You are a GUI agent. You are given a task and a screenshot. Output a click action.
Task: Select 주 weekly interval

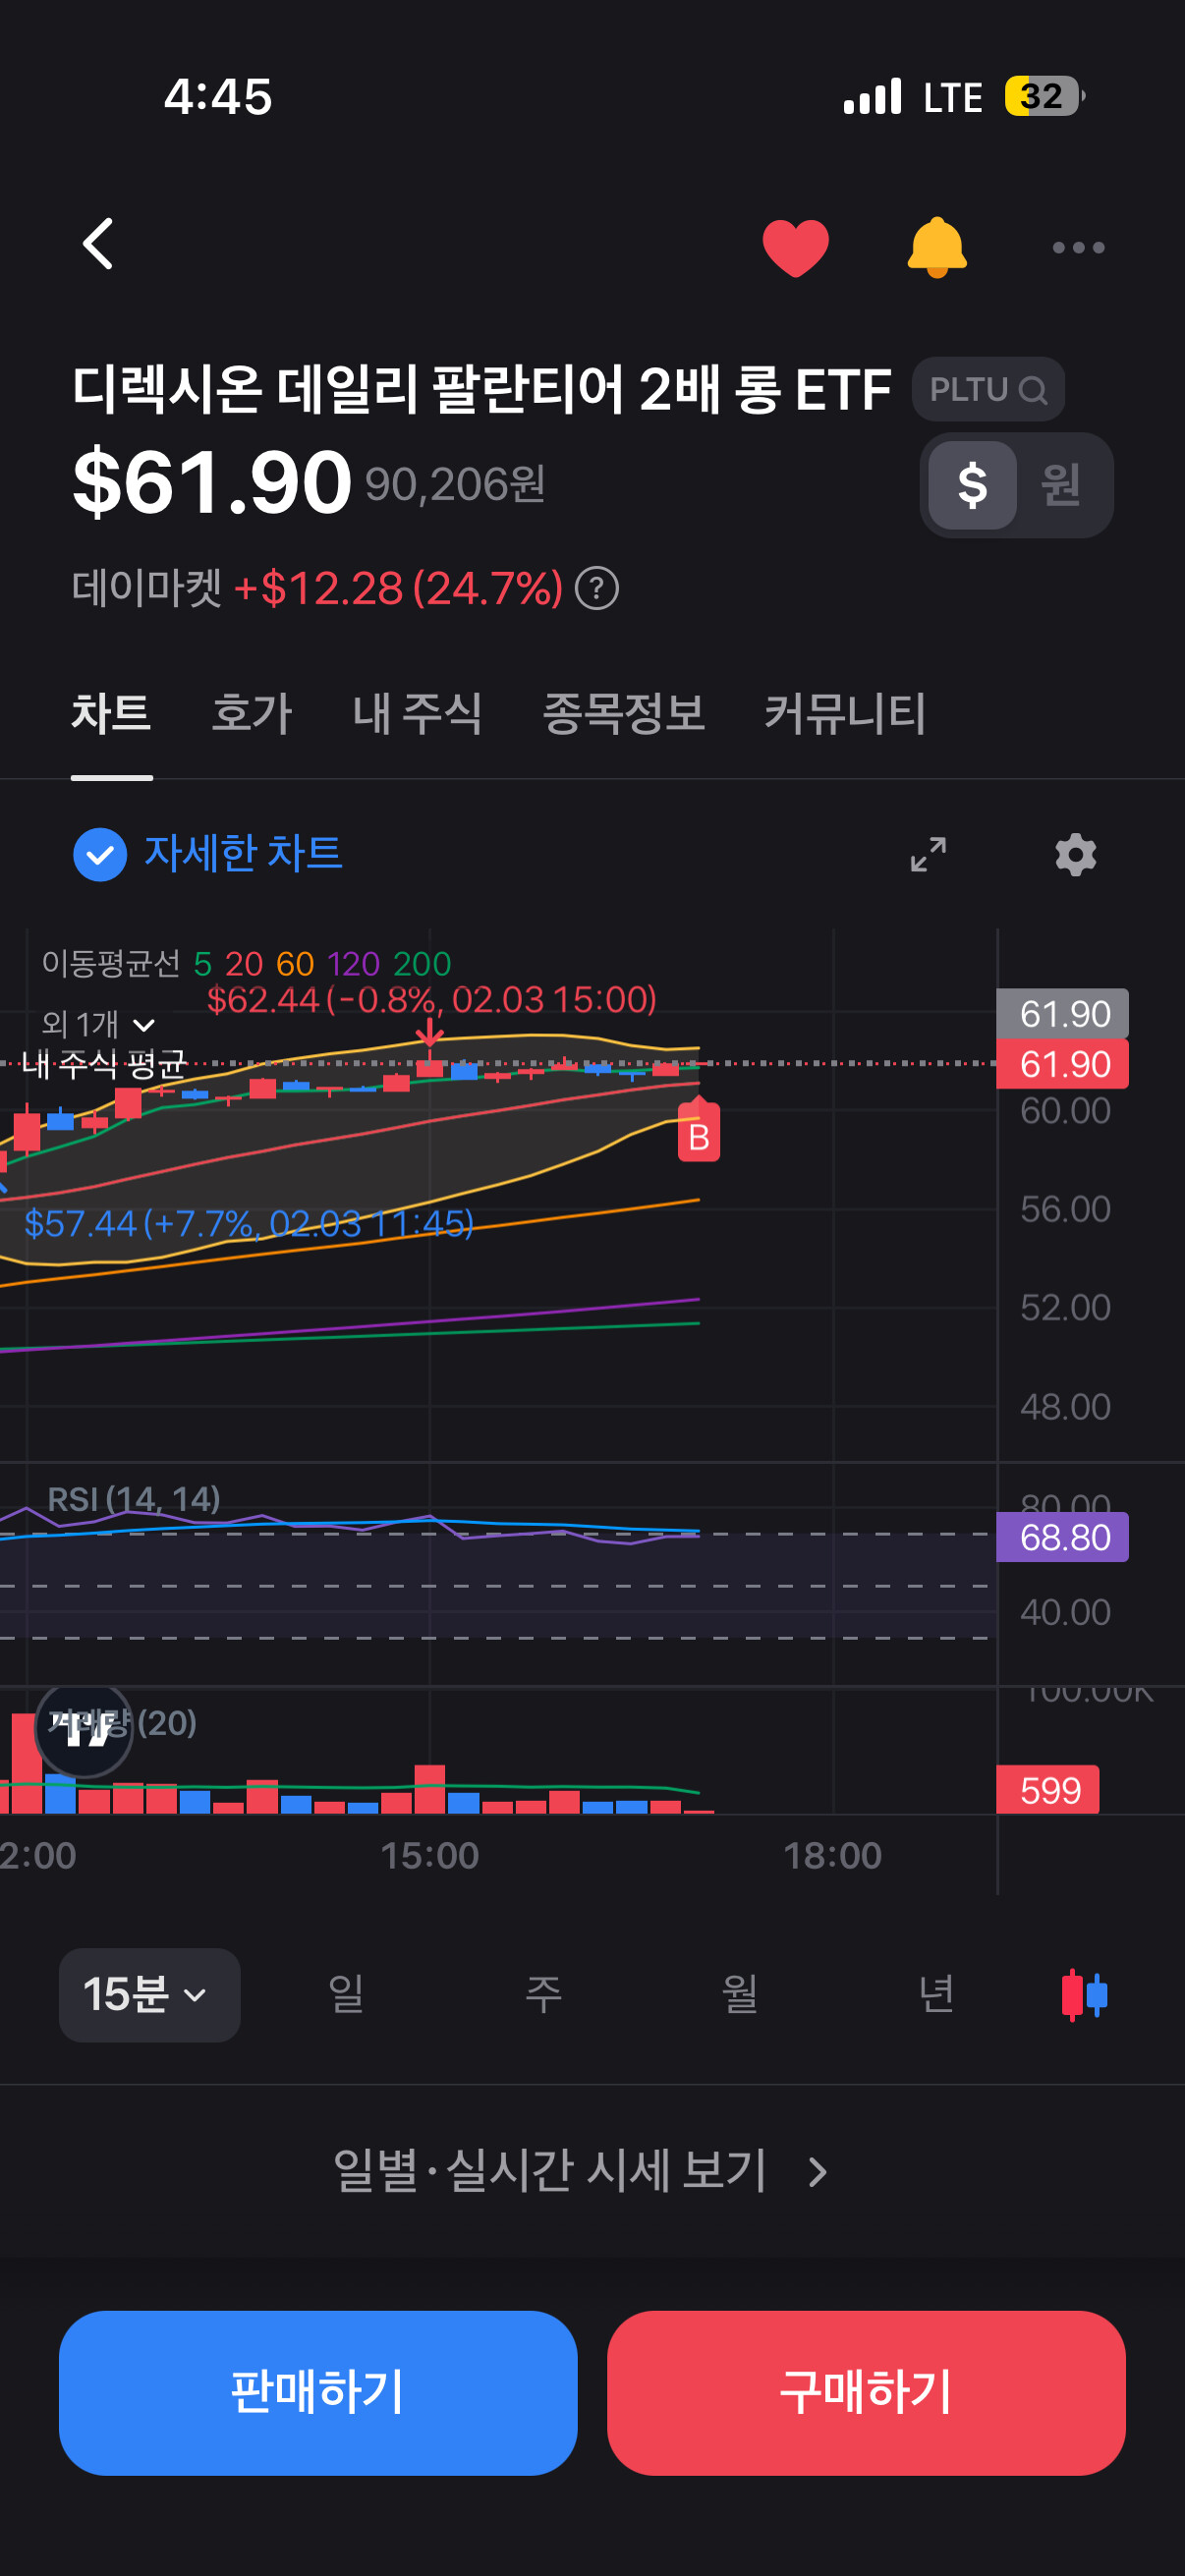(x=543, y=1994)
